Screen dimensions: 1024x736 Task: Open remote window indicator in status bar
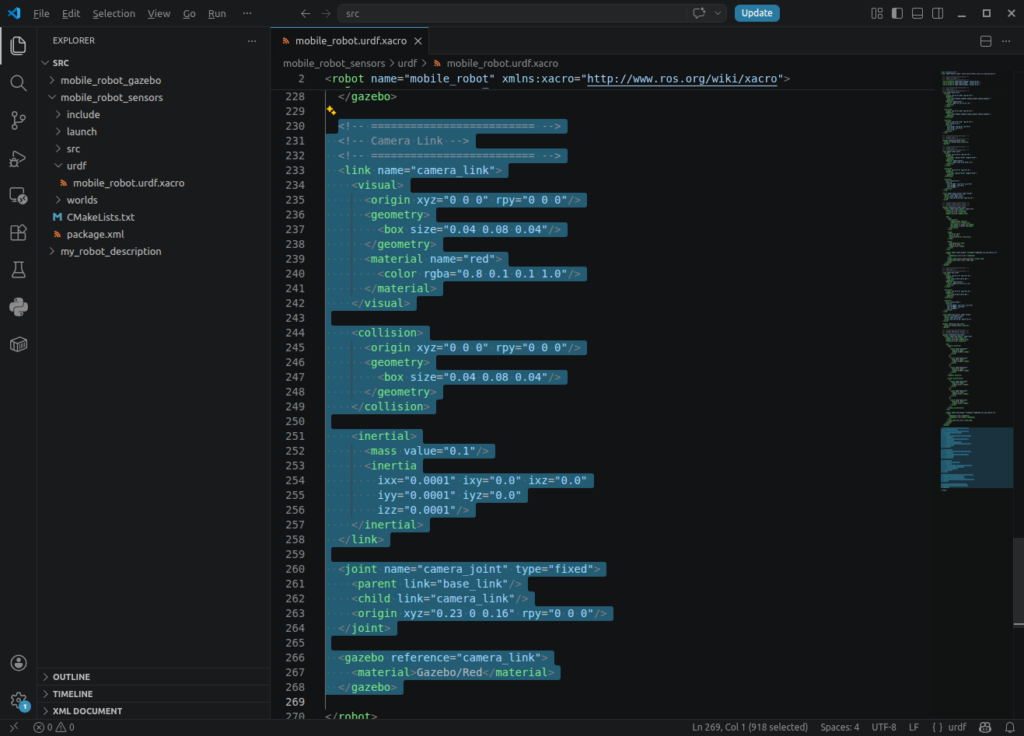click(x=14, y=727)
